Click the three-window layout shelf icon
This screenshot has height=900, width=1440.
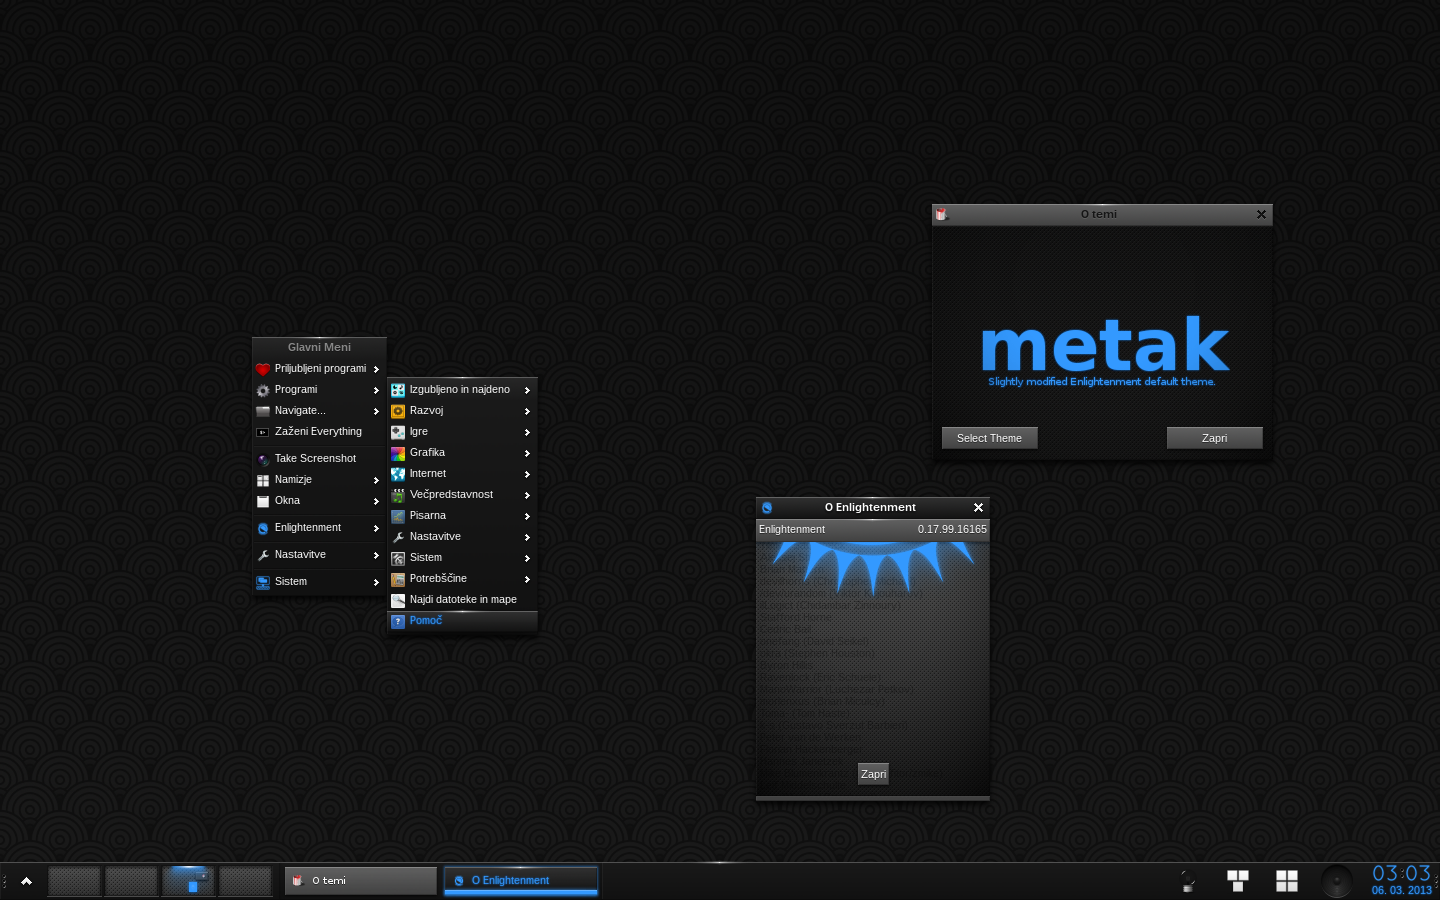point(1238,881)
